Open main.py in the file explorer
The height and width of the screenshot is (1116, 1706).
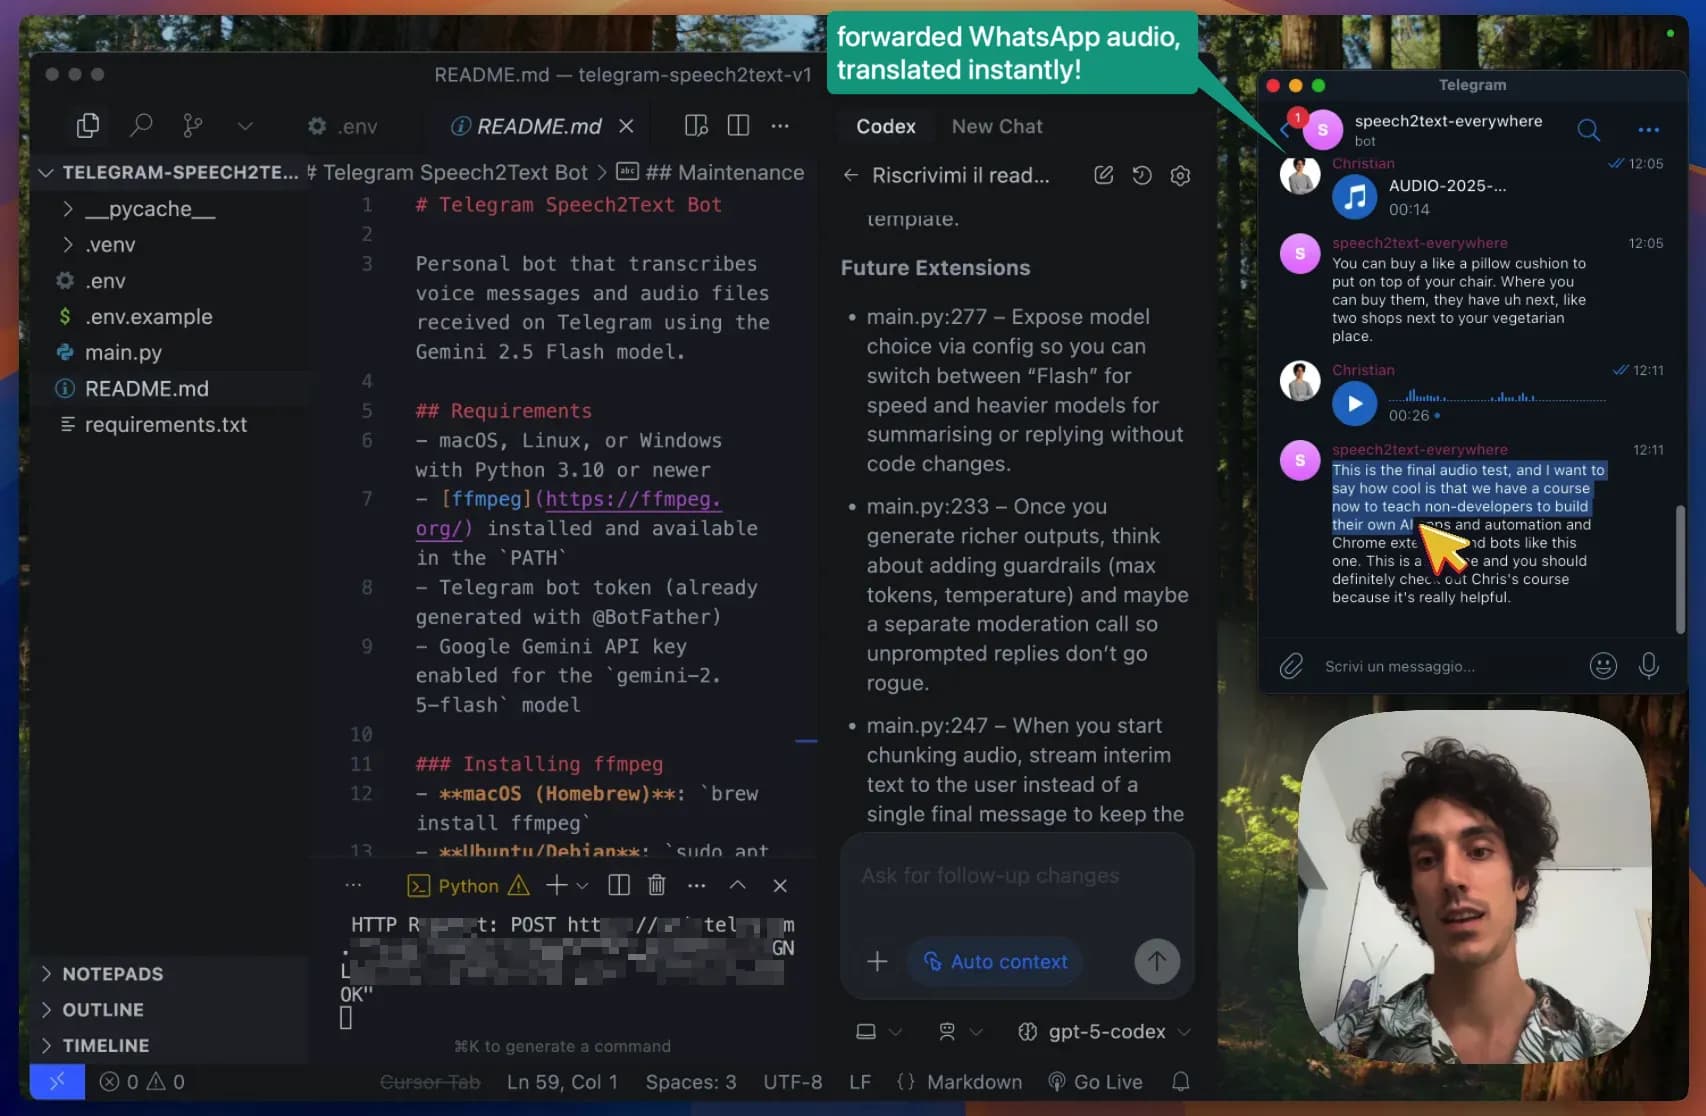click(x=123, y=353)
